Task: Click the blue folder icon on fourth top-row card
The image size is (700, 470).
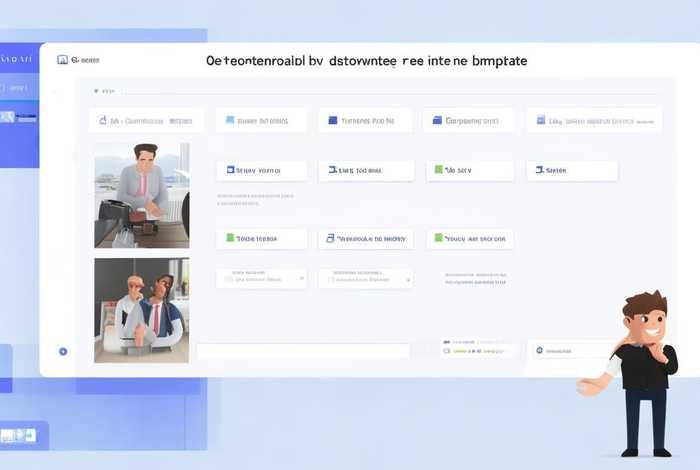Action: tap(437, 121)
